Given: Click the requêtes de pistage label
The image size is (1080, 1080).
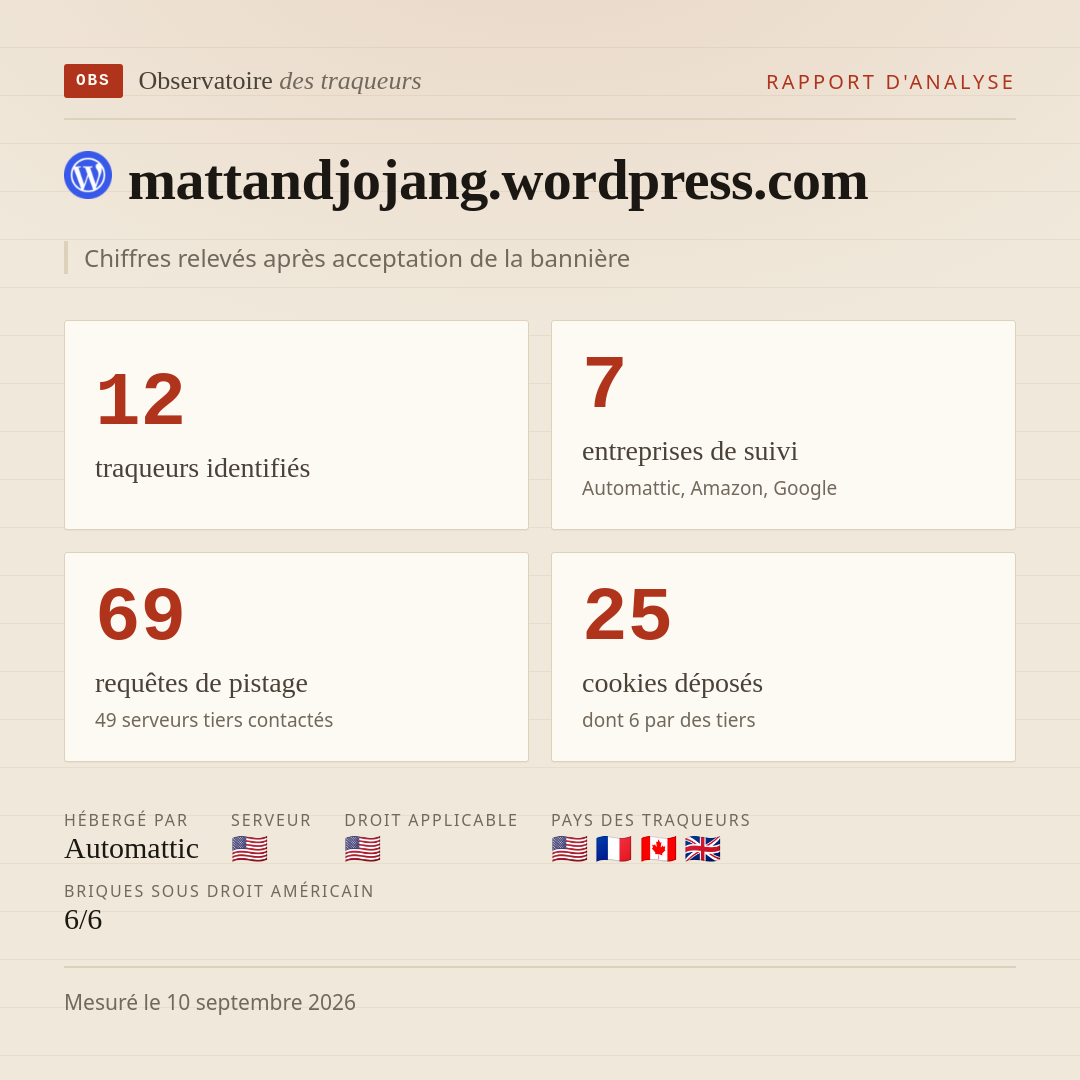Looking at the screenshot, I should (201, 683).
